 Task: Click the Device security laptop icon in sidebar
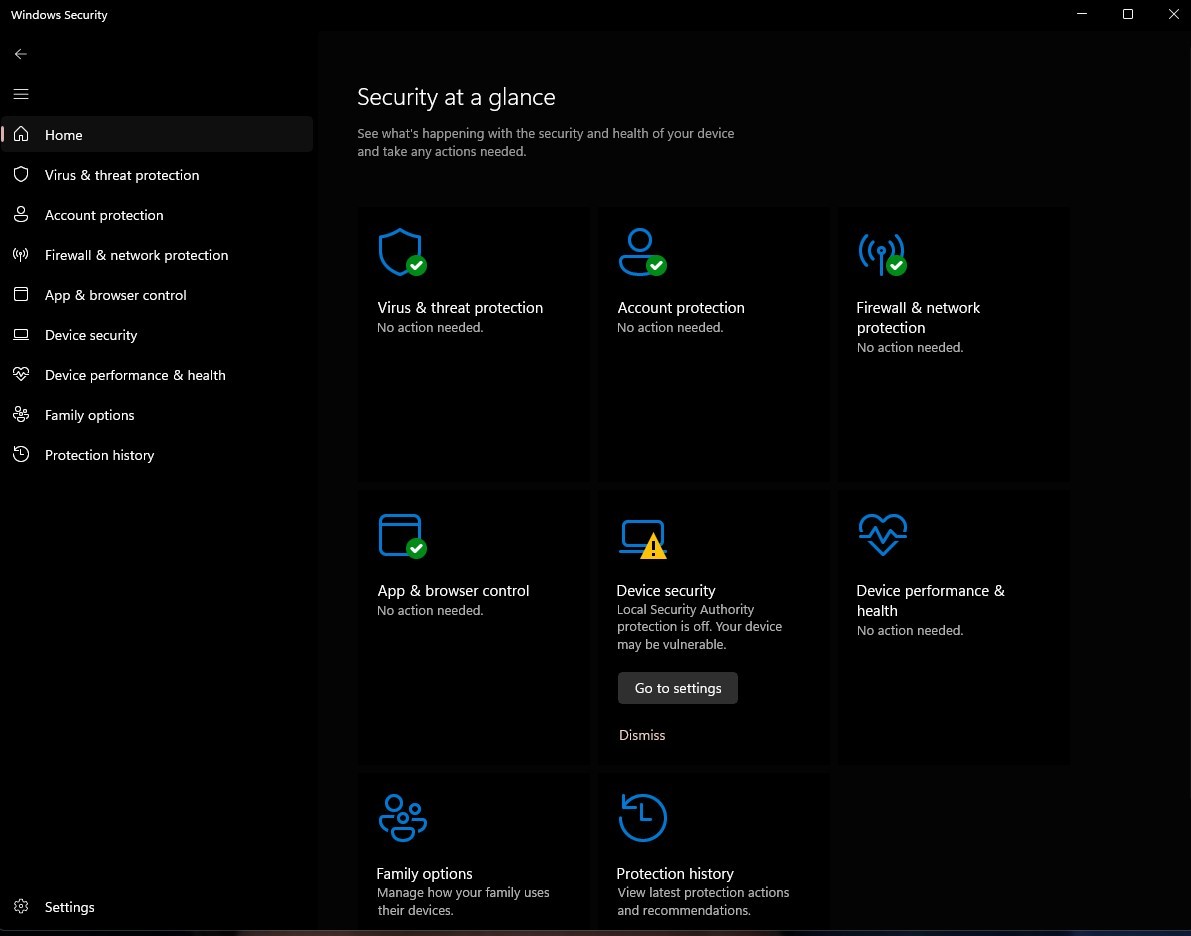[21, 335]
